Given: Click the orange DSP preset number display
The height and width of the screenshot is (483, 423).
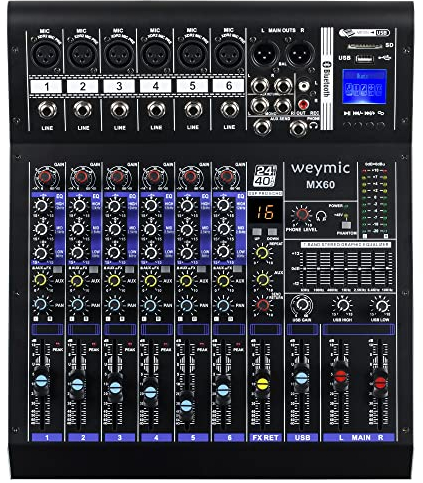Looking at the screenshot, I should [265, 212].
